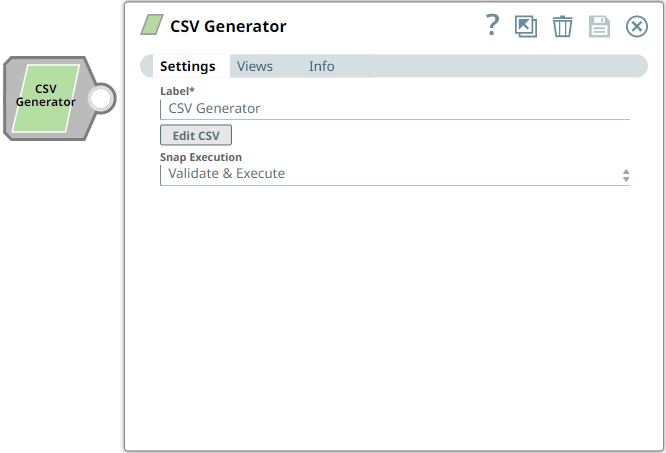
Task: Click the "Label*" field caption
Action: pyautogui.click(x=177, y=90)
